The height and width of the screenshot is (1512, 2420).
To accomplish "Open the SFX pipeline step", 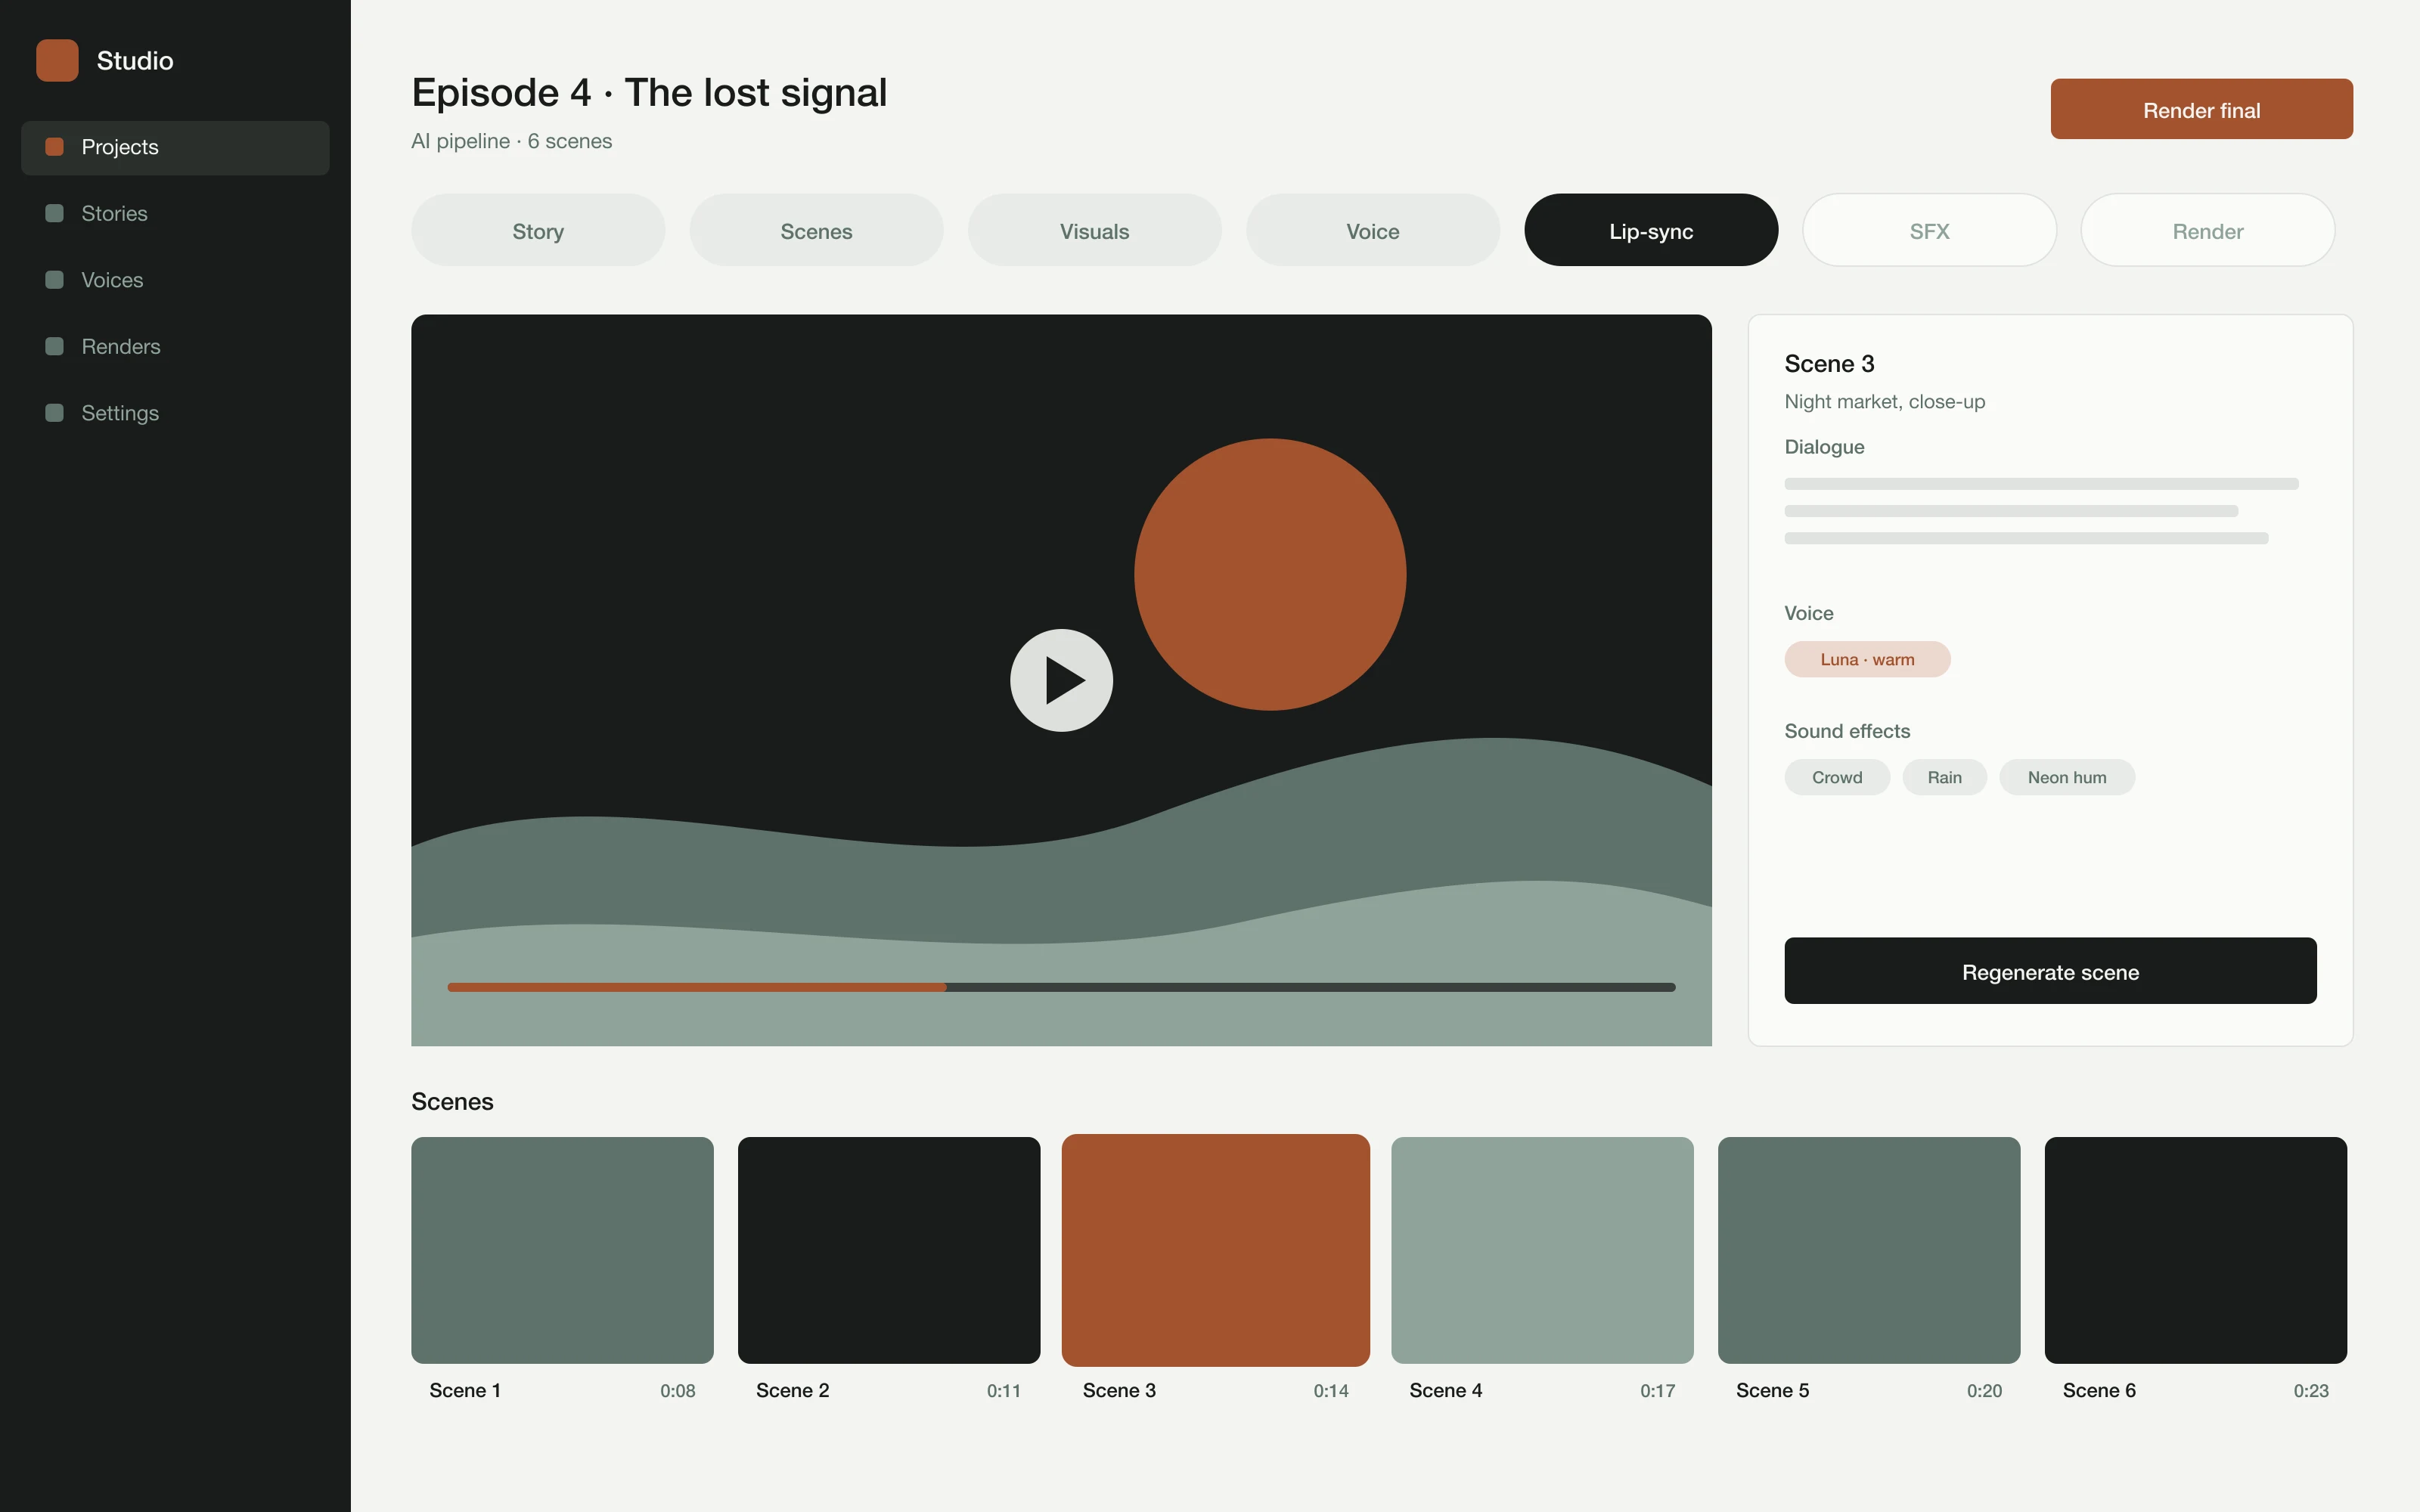I will coord(1929,230).
